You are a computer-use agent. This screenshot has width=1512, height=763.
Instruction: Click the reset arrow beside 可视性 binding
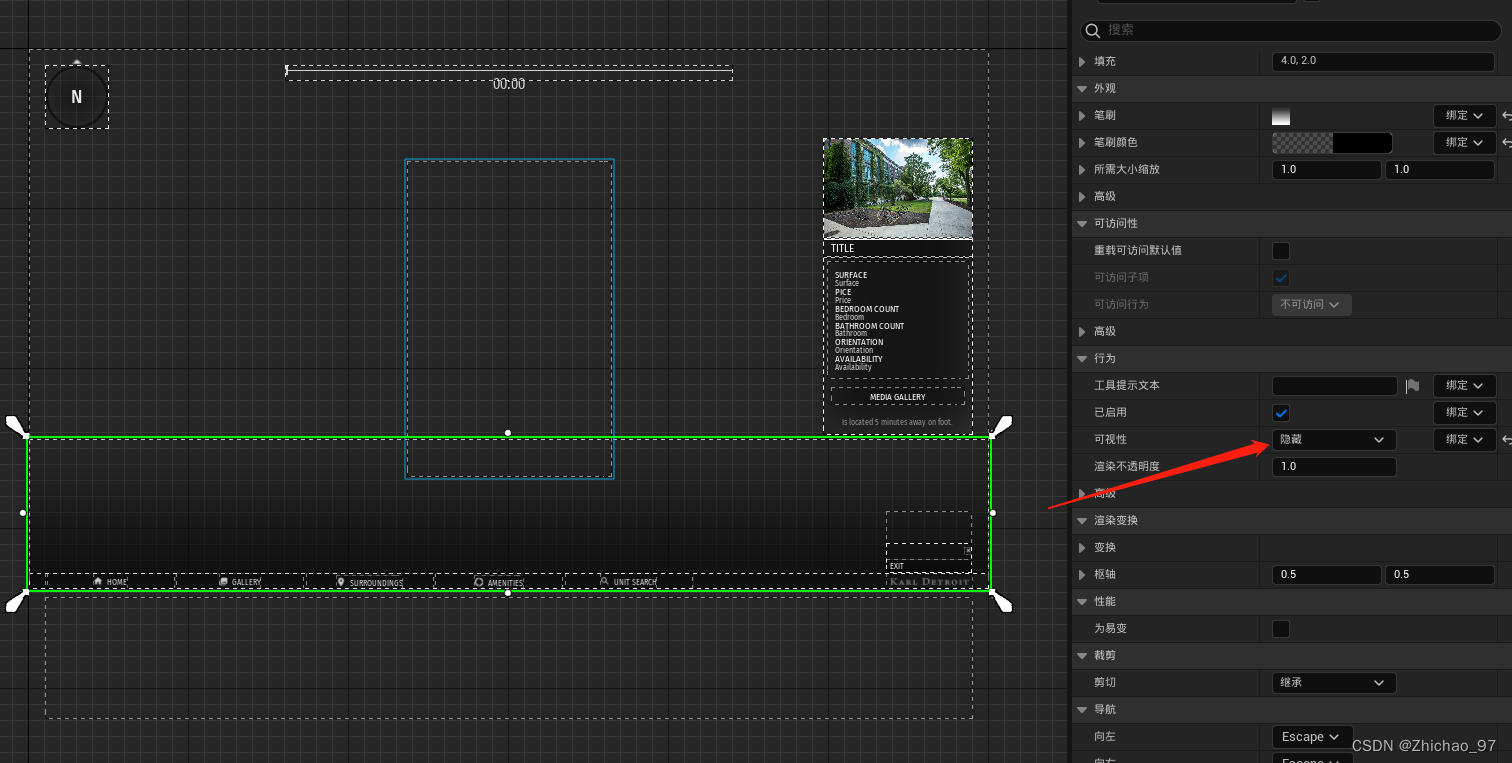(x=1506, y=439)
